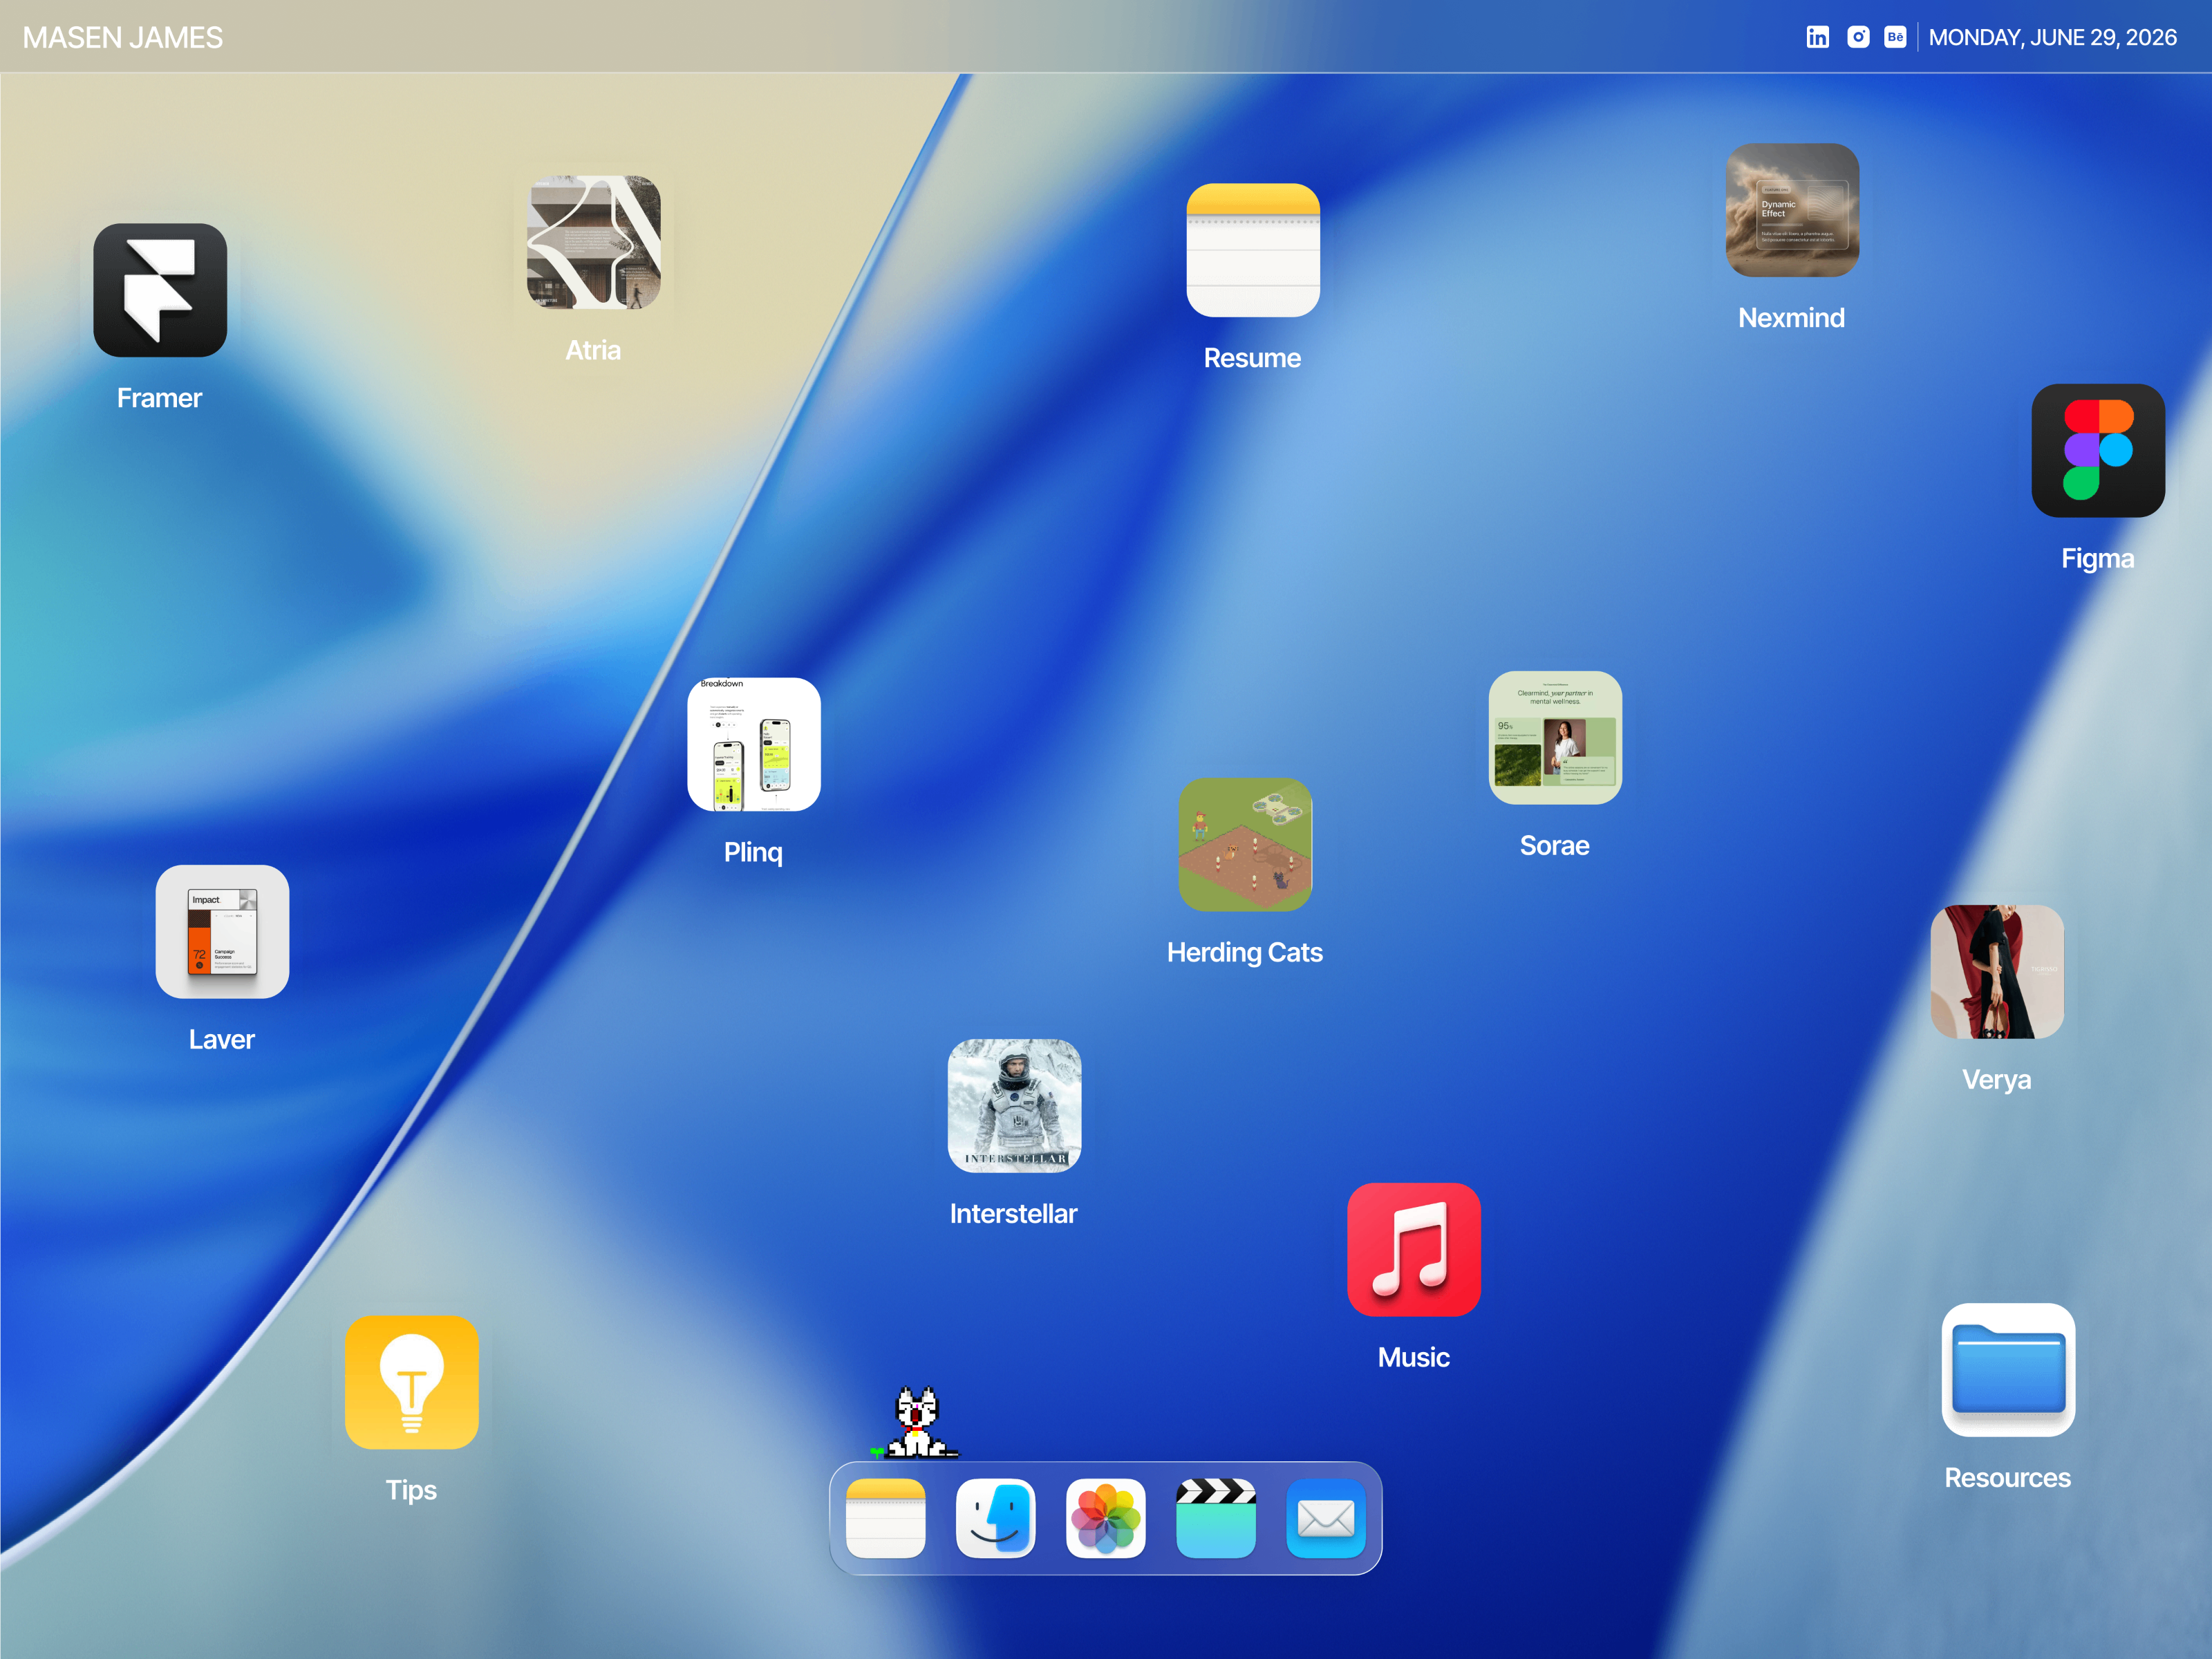
Task: Open Mail from the dock
Action: coord(1326,1518)
